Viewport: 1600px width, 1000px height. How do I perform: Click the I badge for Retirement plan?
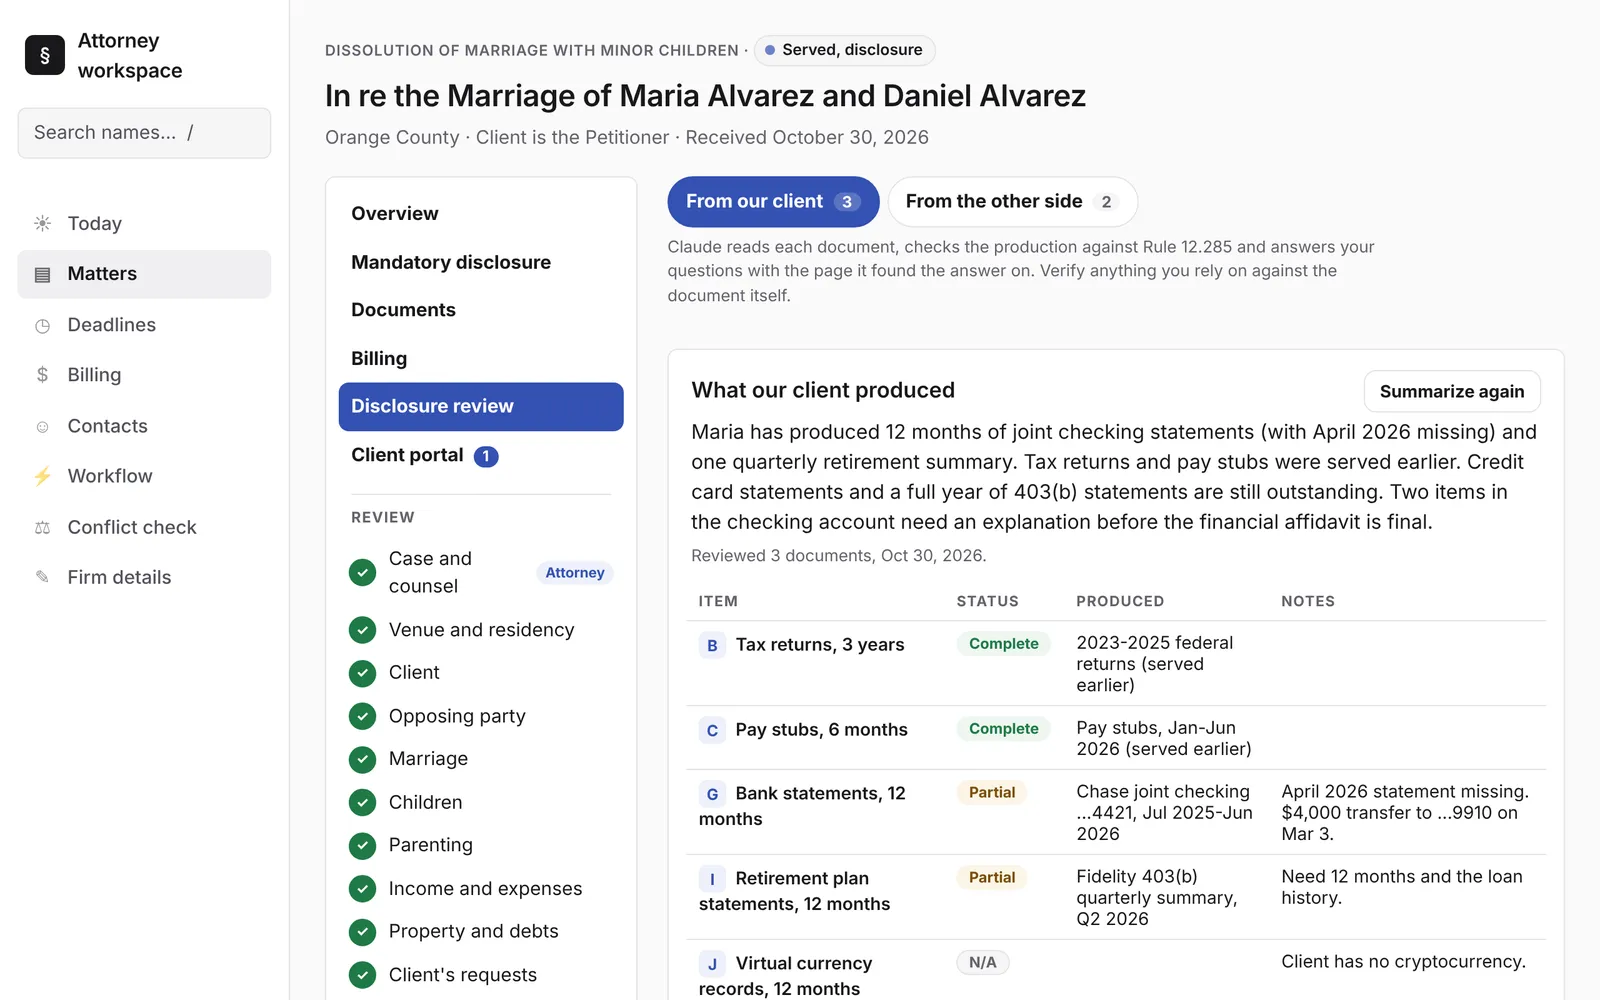click(712, 879)
